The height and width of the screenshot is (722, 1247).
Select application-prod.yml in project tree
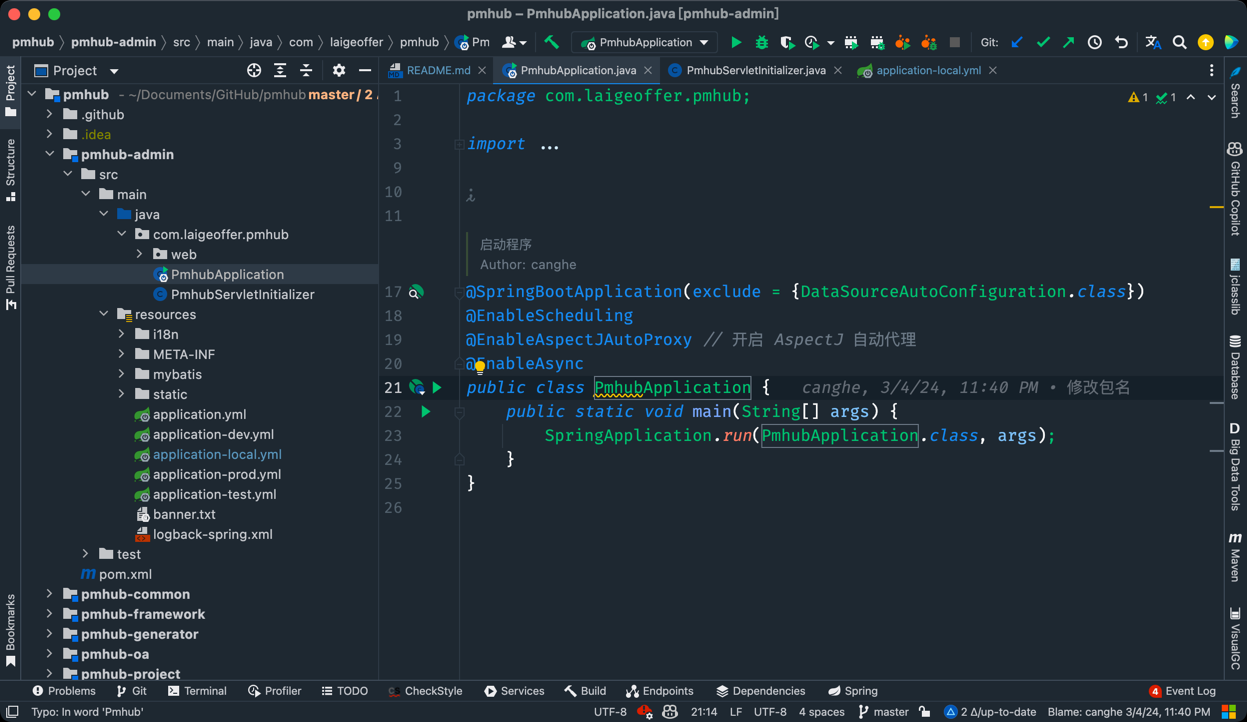coord(216,474)
